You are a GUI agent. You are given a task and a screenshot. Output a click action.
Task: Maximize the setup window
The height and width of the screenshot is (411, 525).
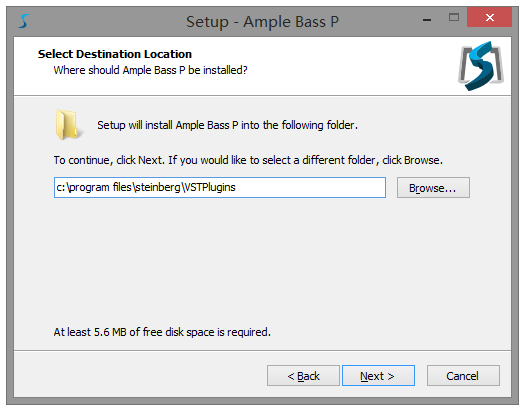pyautogui.click(x=454, y=17)
